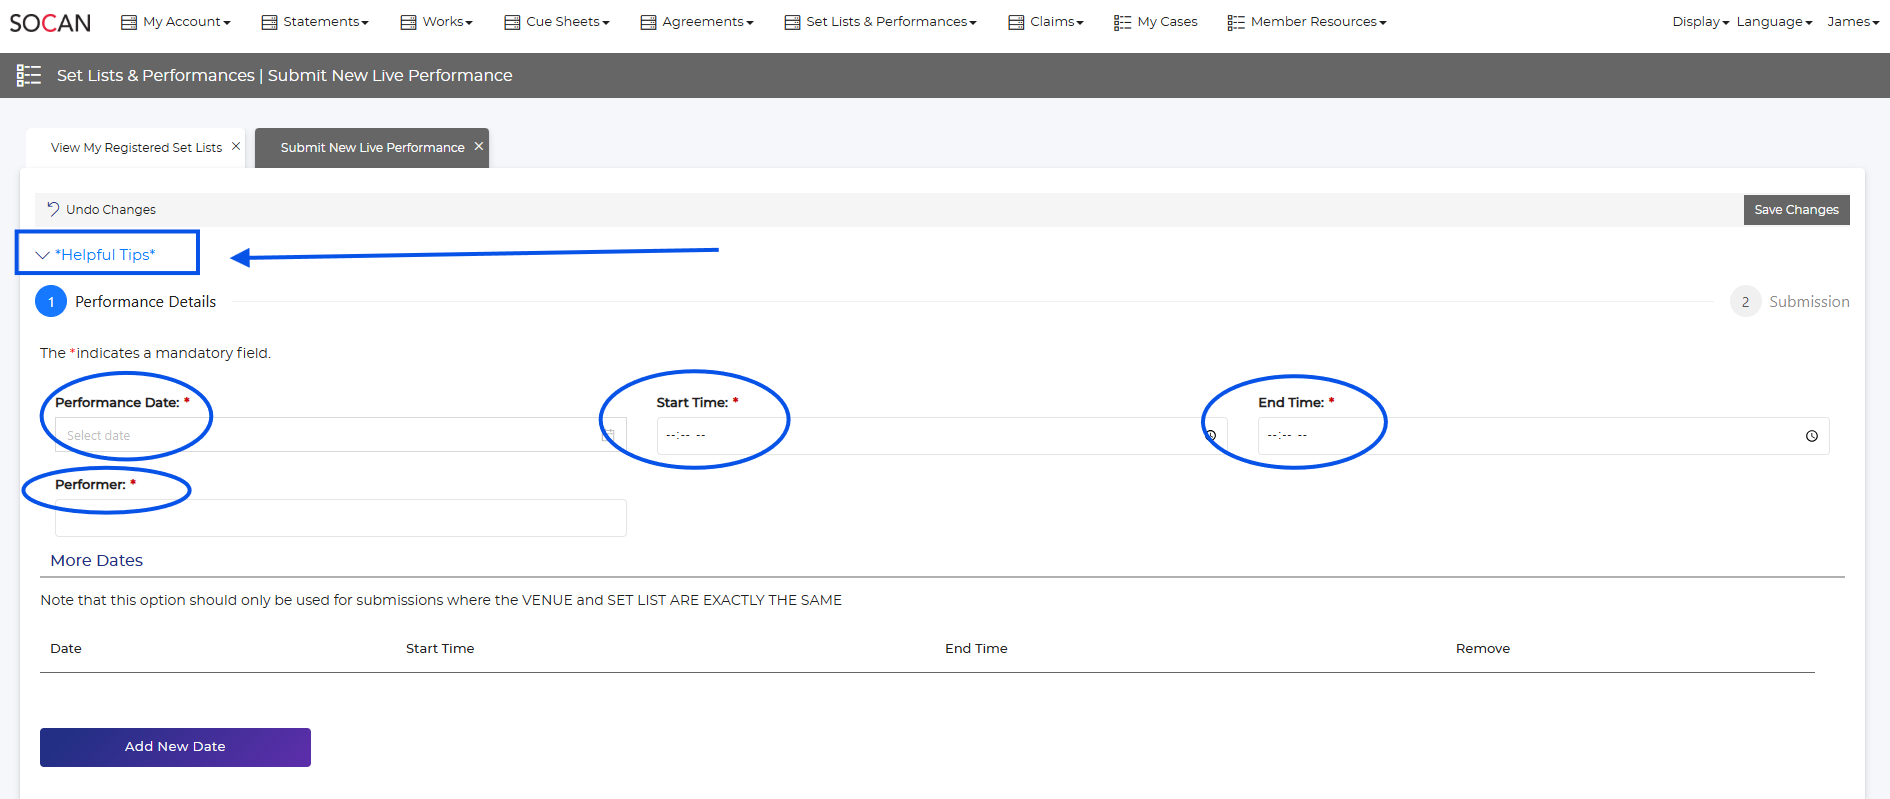Switch to View My Registered Set Lists tab
This screenshot has width=1890, height=799.
pyautogui.click(x=136, y=148)
